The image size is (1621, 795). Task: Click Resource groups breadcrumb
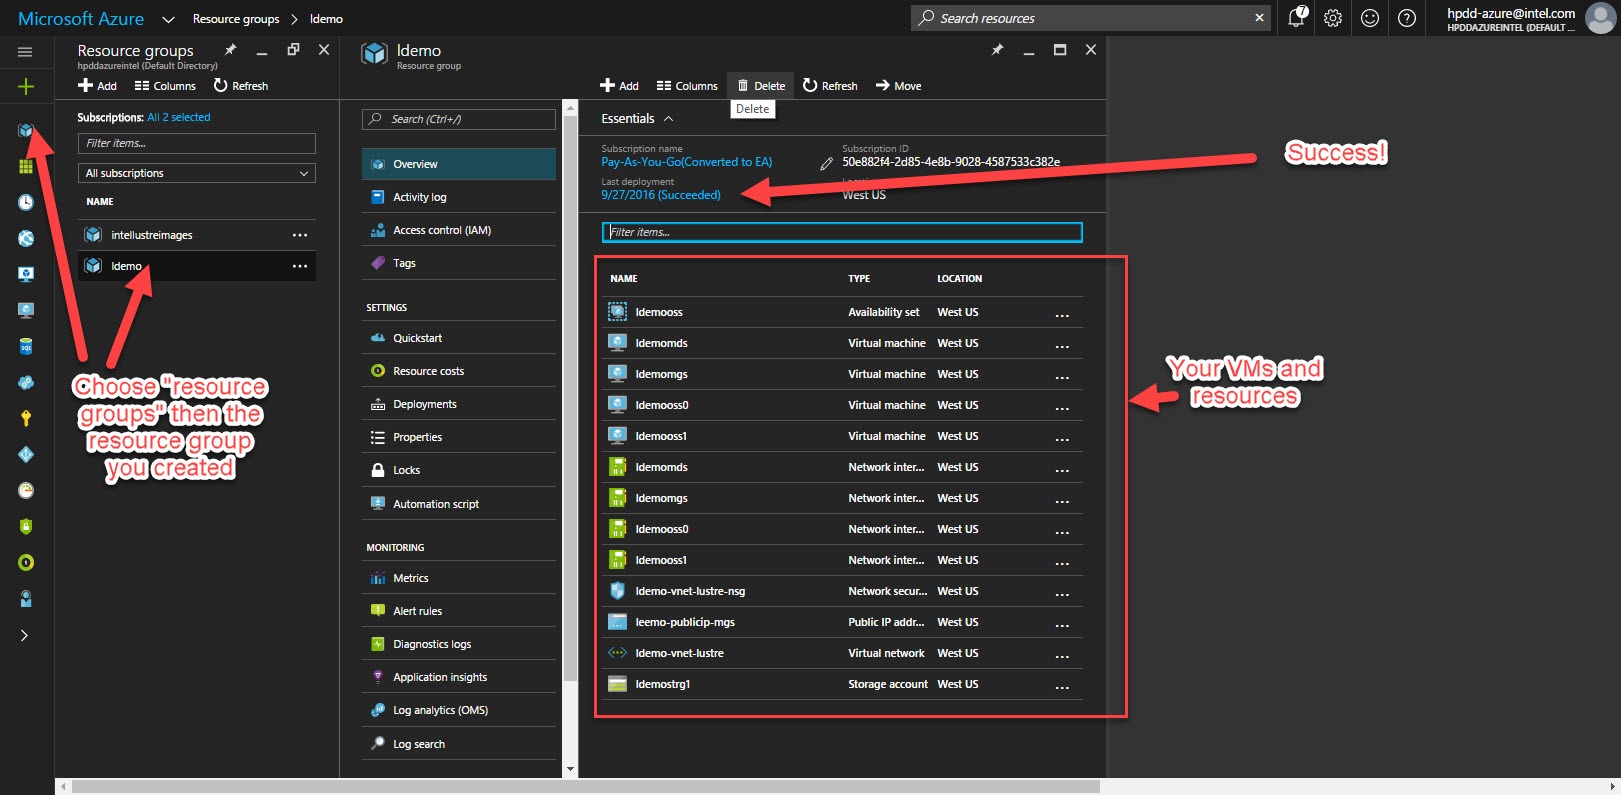pyautogui.click(x=236, y=19)
